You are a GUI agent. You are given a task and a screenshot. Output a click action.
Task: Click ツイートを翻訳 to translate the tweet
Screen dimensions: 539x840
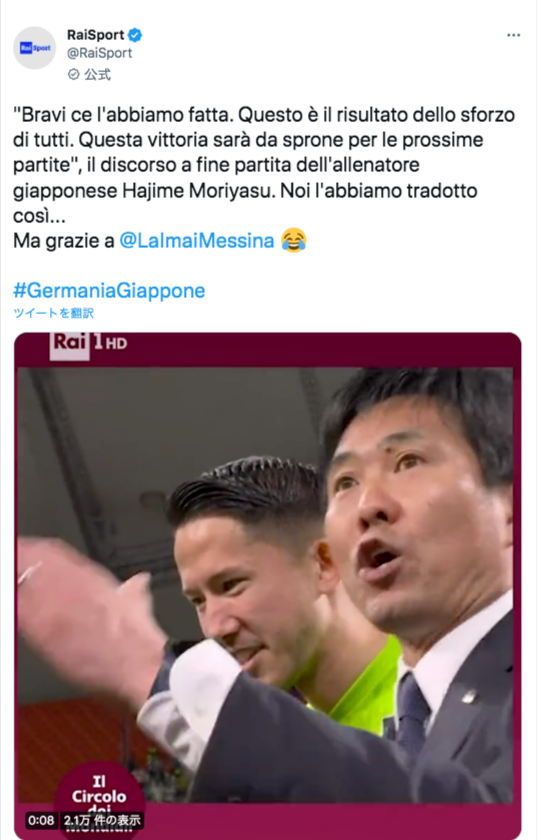(54, 313)
